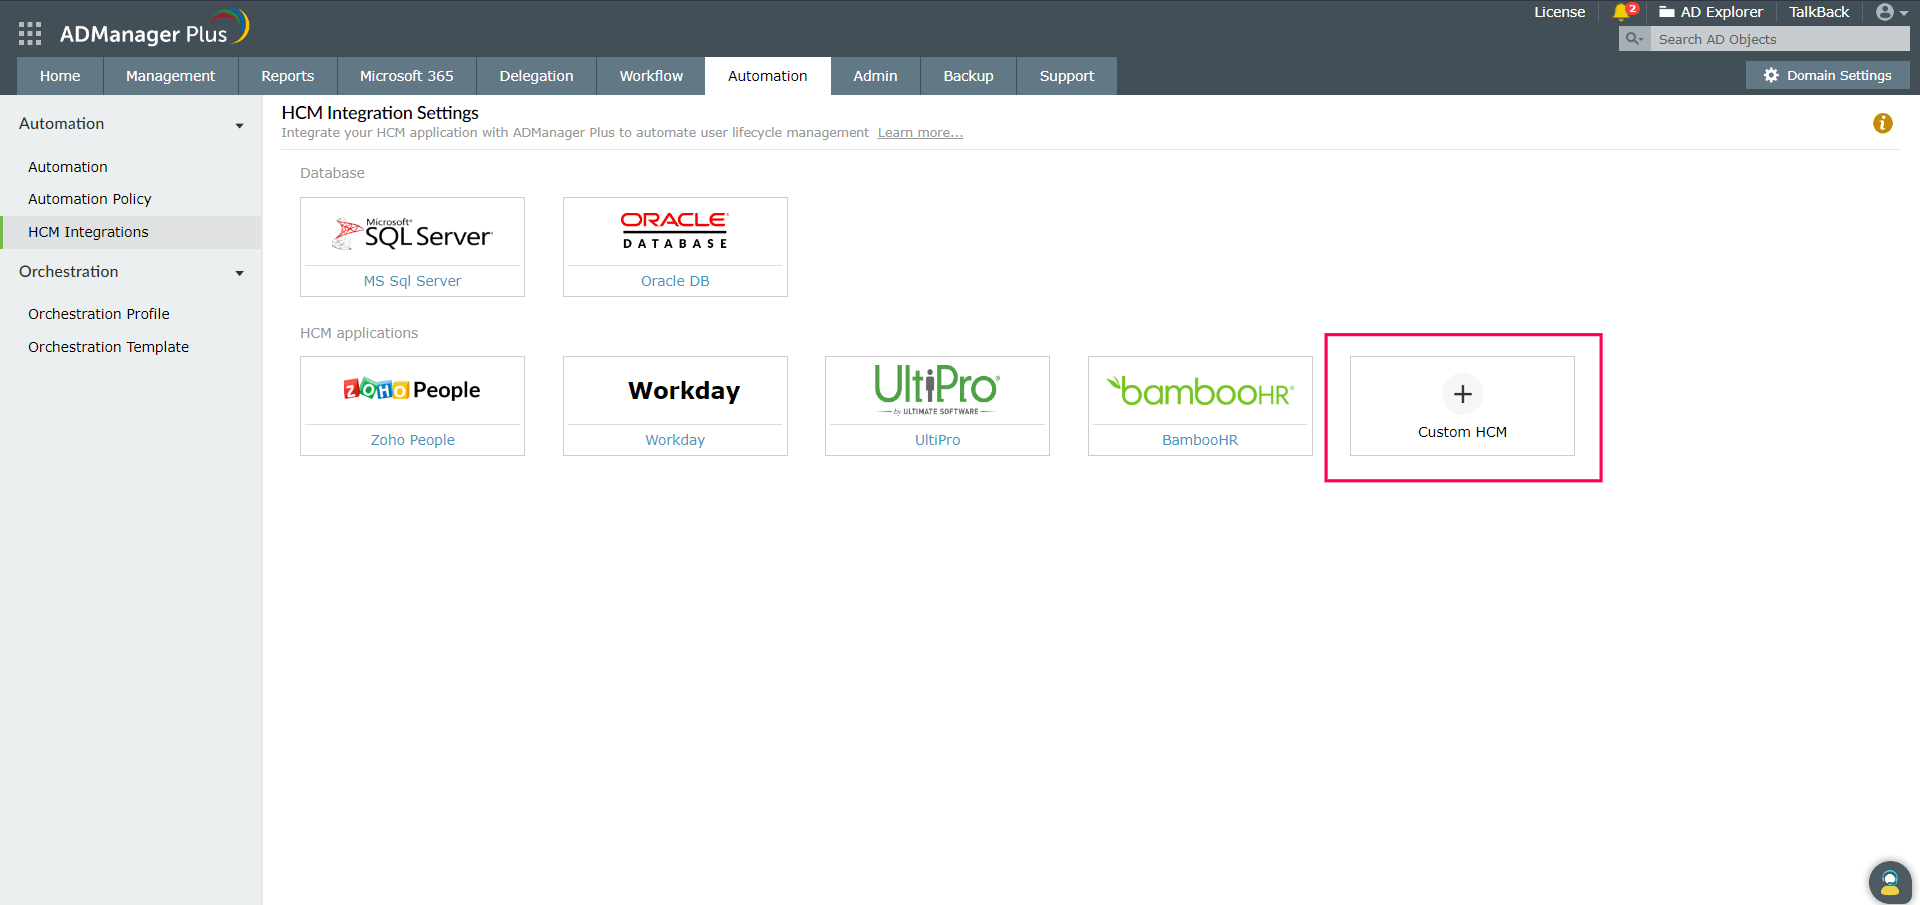Viewport: 1920px width, 905px height.
Task: Click the HCM applications section label
Action: click(359, 333)
